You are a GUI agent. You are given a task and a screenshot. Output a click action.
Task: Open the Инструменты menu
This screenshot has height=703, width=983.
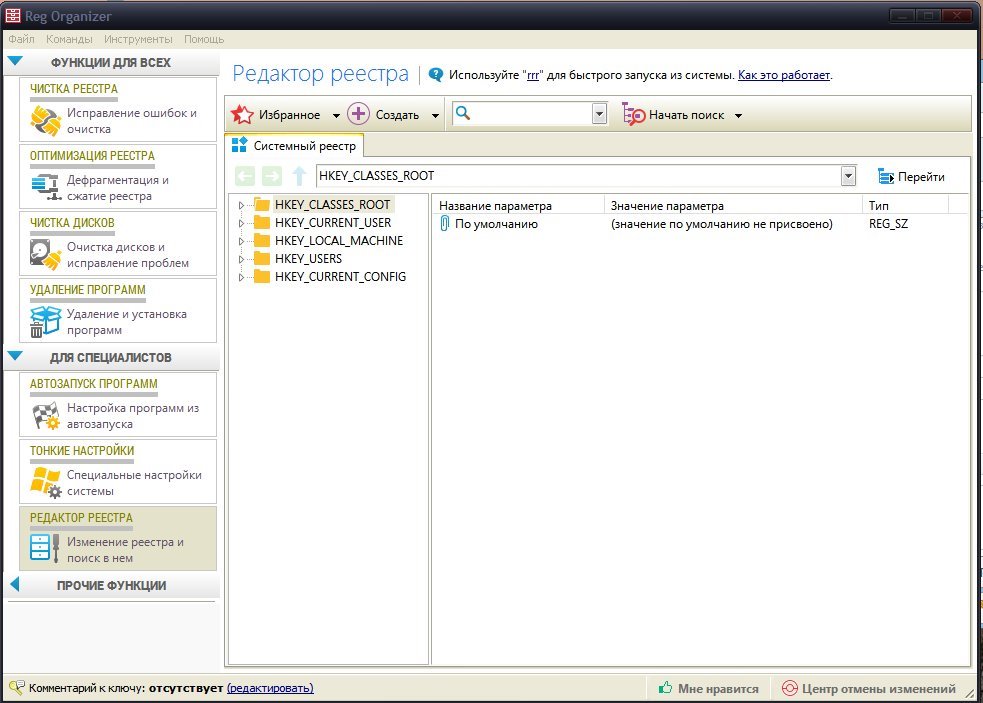tap(138, 39)
